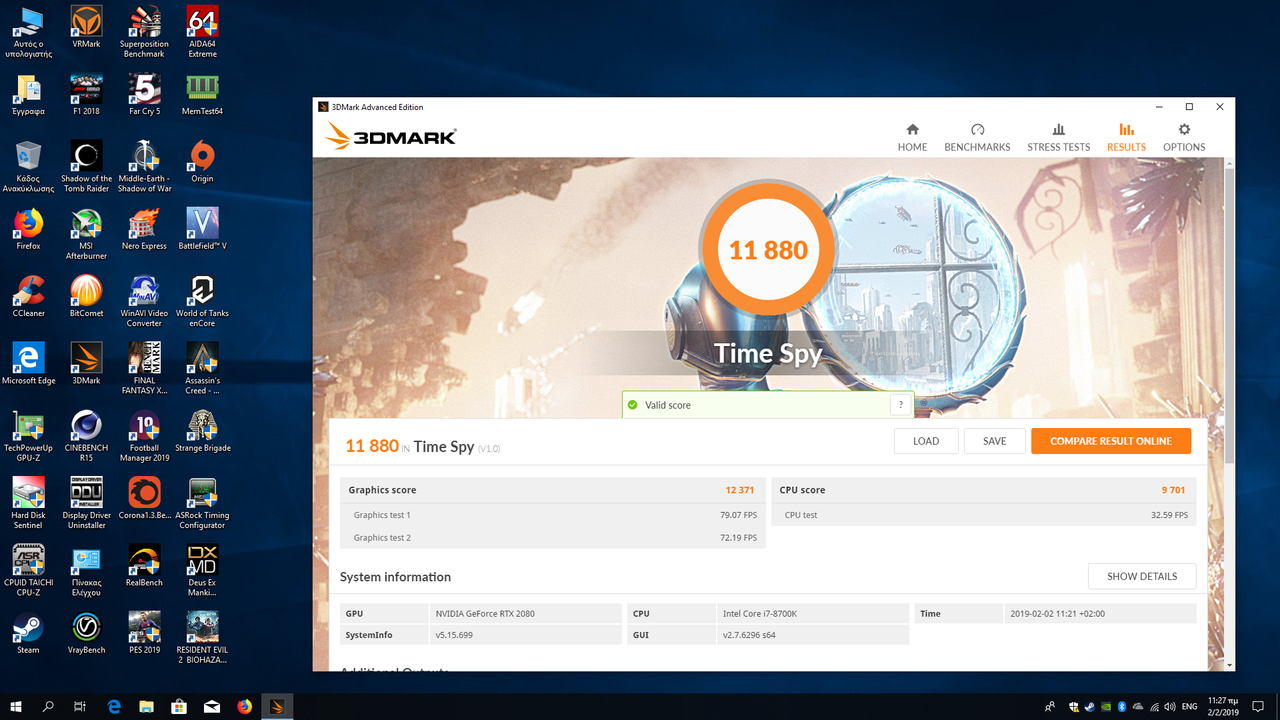Open Origin desktop icon
Viewport: 1280px width, 720px height.
point(203,161)
